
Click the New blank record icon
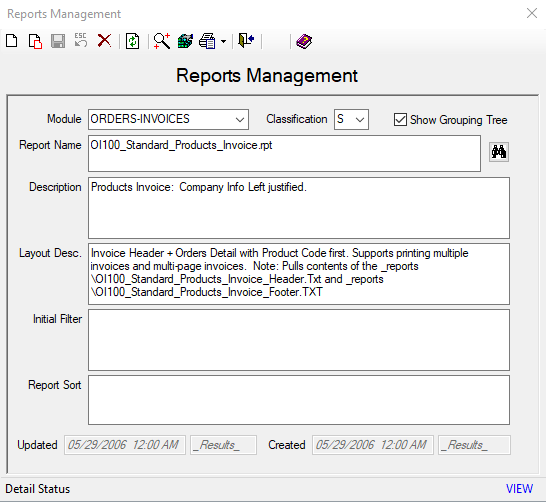click(12, 41)
